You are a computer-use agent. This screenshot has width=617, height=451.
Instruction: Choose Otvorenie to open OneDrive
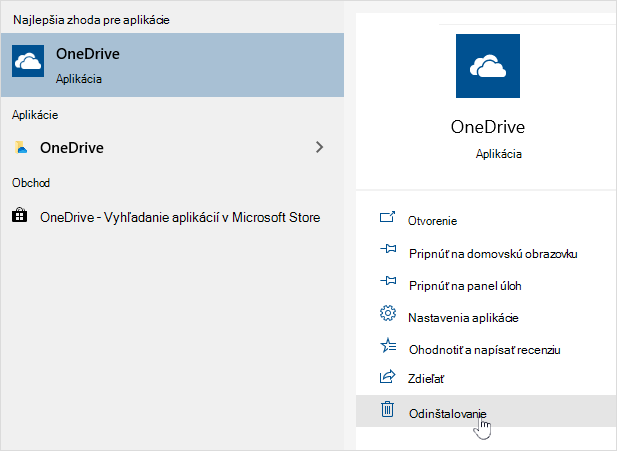pyautogui.click(x=486, y=220)
